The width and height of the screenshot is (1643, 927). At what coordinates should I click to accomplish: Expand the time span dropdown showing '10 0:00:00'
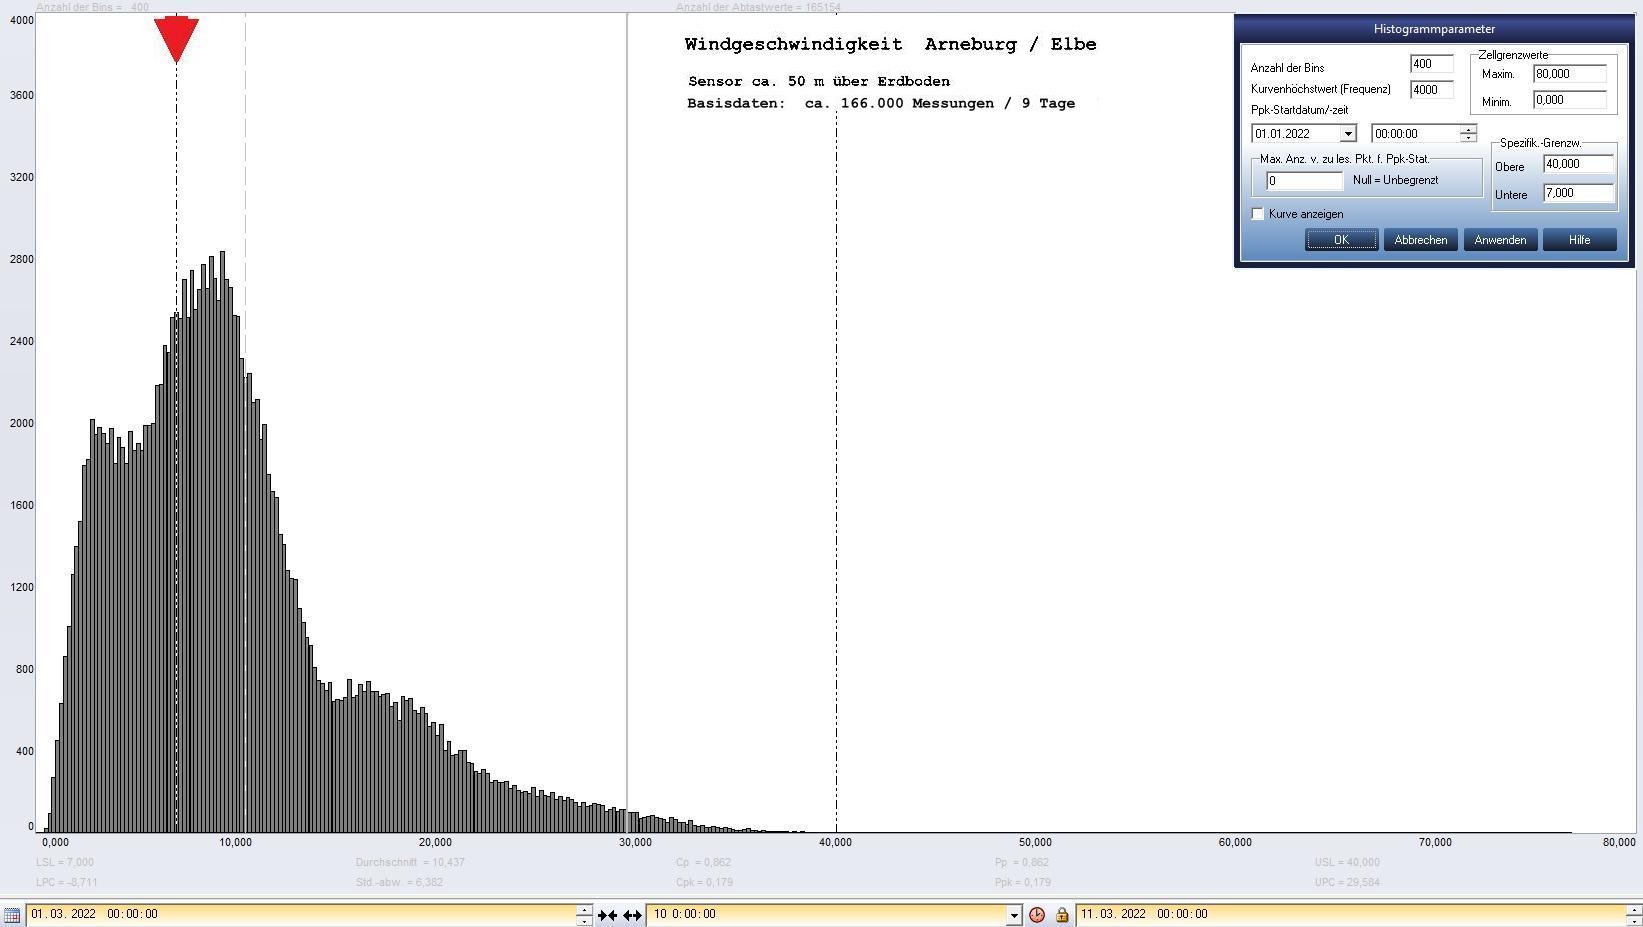[1013, 915]
